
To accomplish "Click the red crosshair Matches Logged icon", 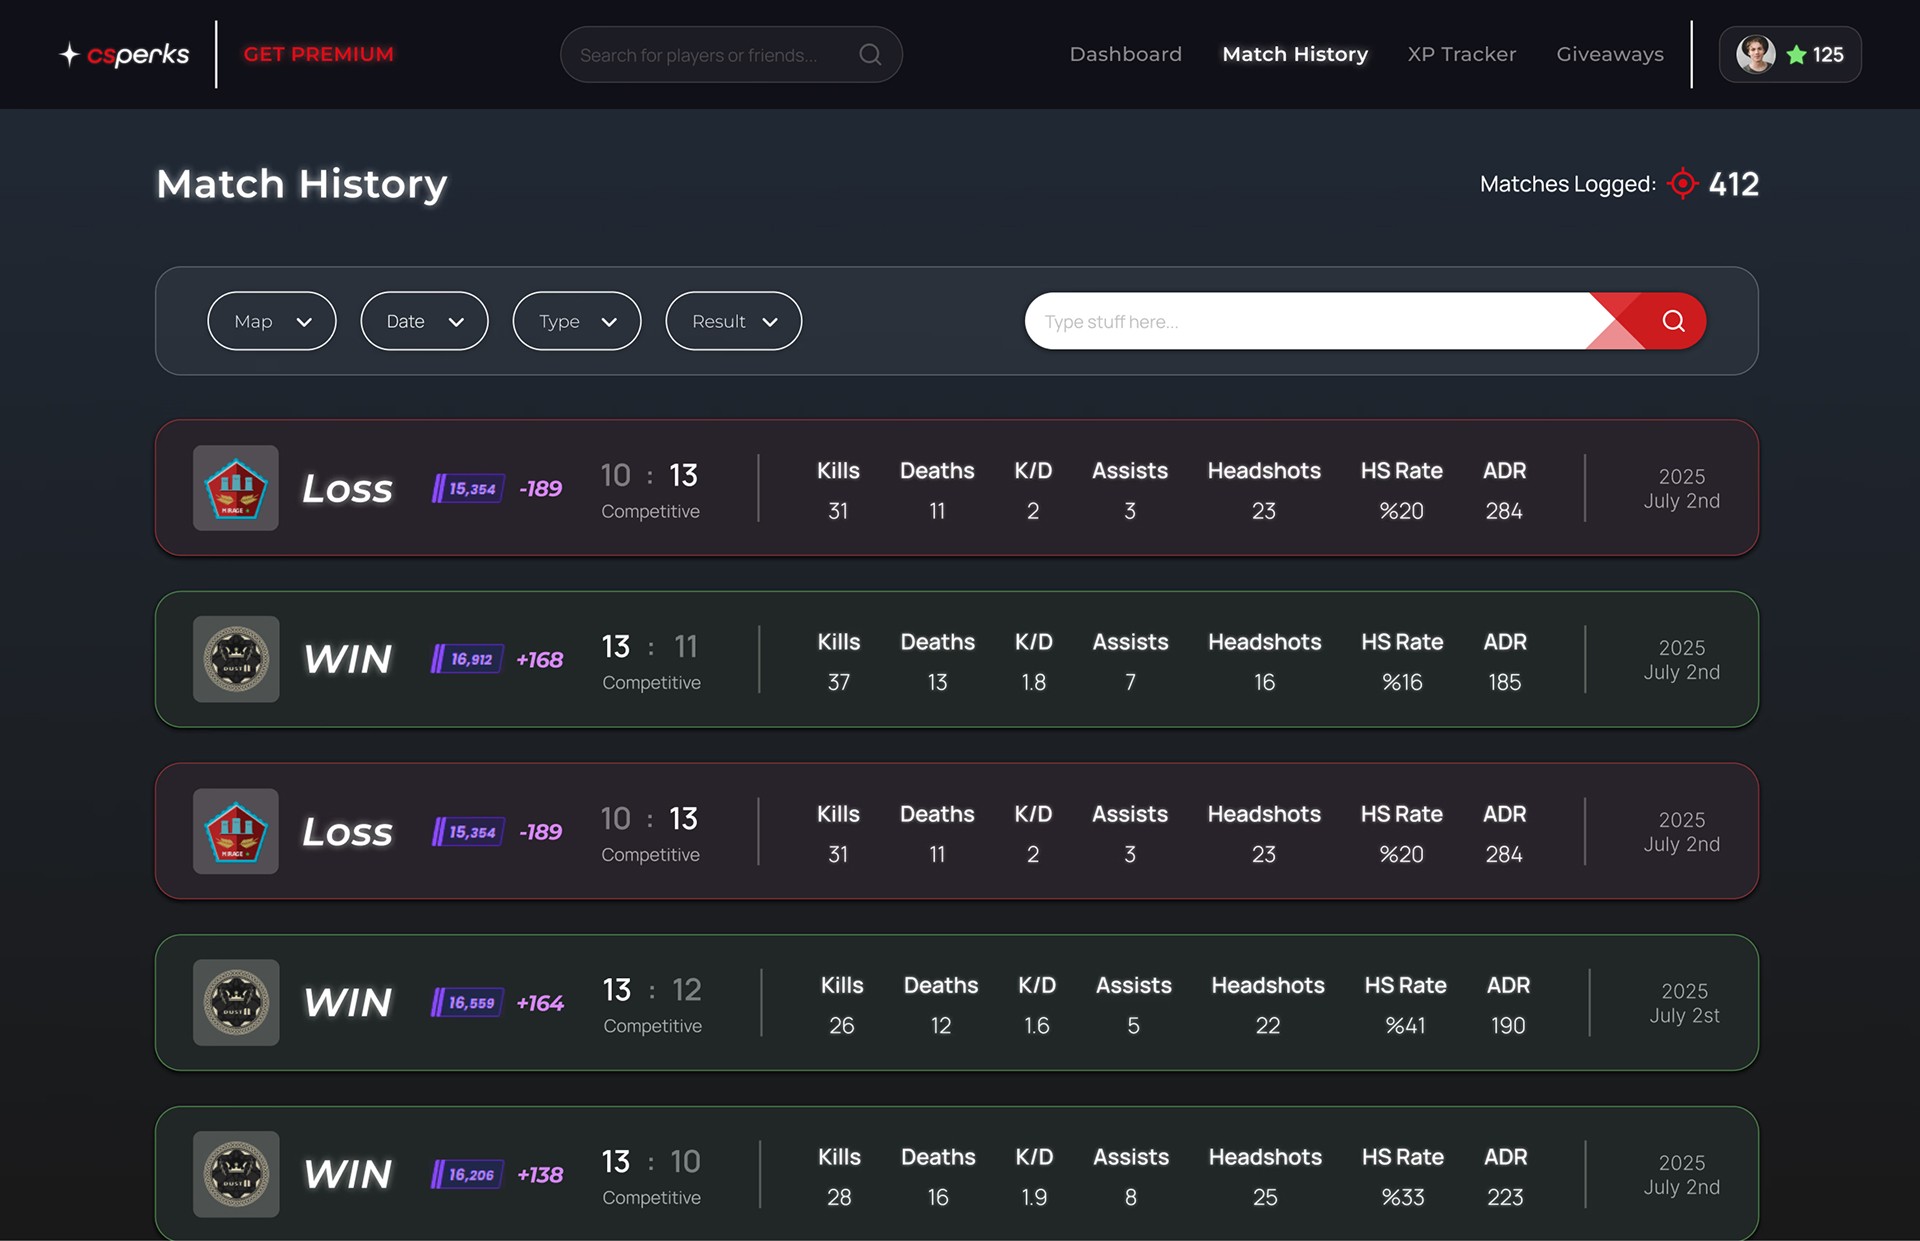I will point(1683,183).
